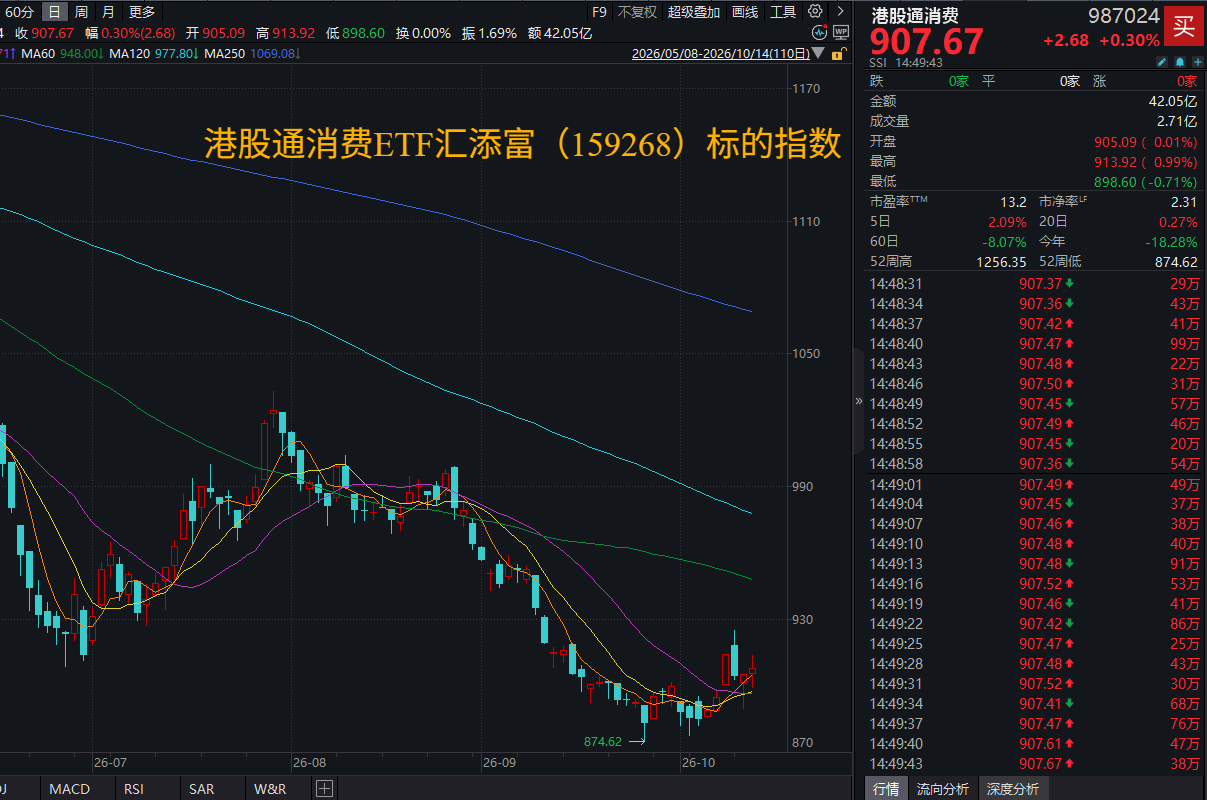
Task: Switch to the SAR indicator tab
Action: 201,789
